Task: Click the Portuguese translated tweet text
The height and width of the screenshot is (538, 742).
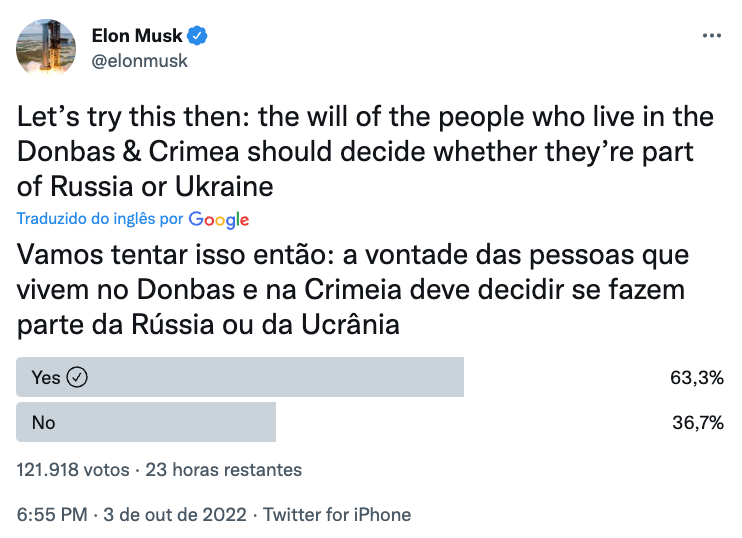Action: pos(353,290)
